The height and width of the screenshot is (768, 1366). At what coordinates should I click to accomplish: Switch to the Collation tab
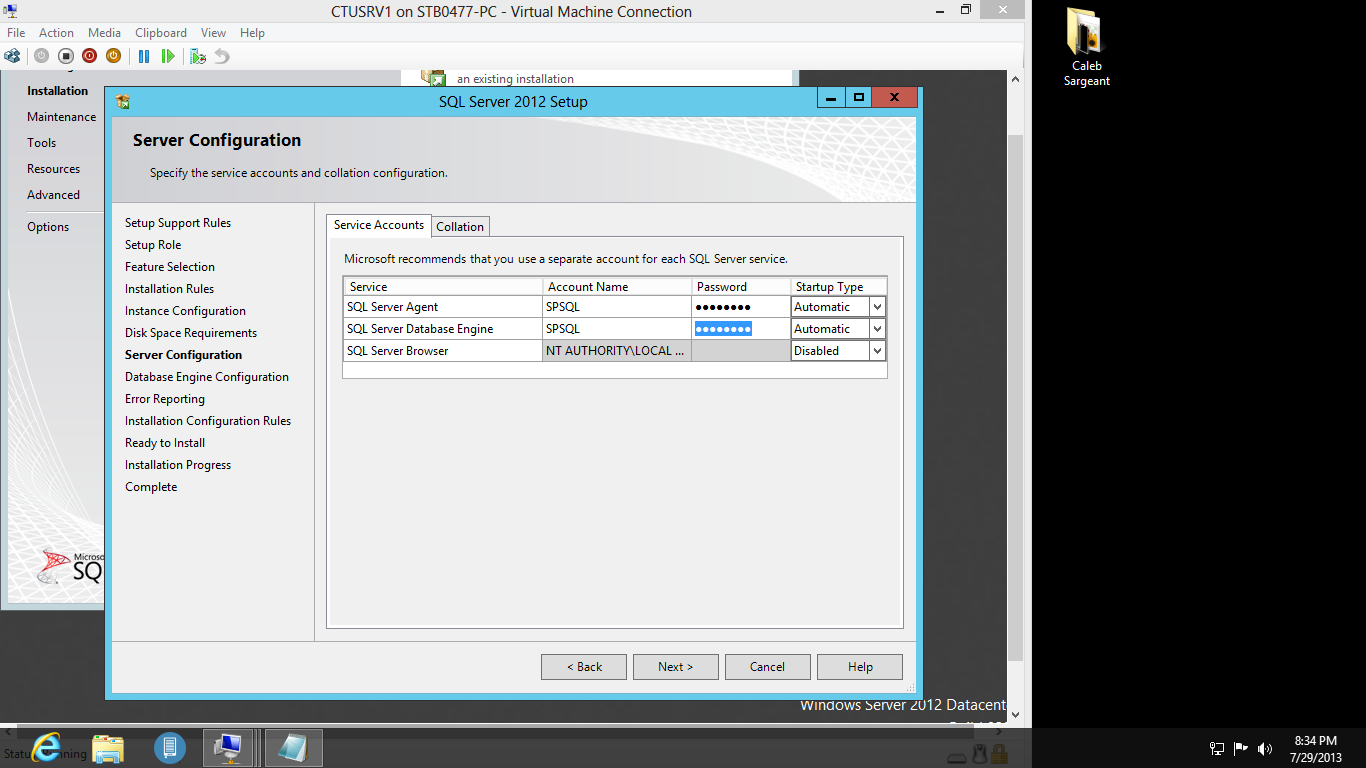(x=460, y=226)
